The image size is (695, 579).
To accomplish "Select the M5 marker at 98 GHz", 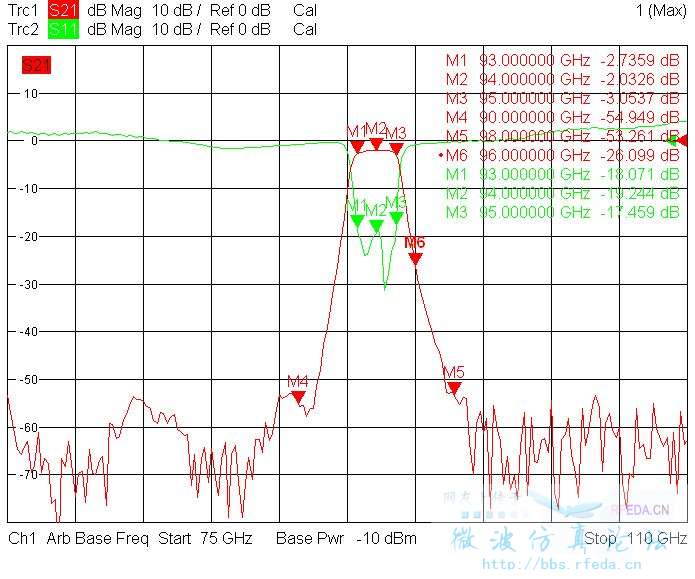I will pyautogui.click(x=454, y=388).
